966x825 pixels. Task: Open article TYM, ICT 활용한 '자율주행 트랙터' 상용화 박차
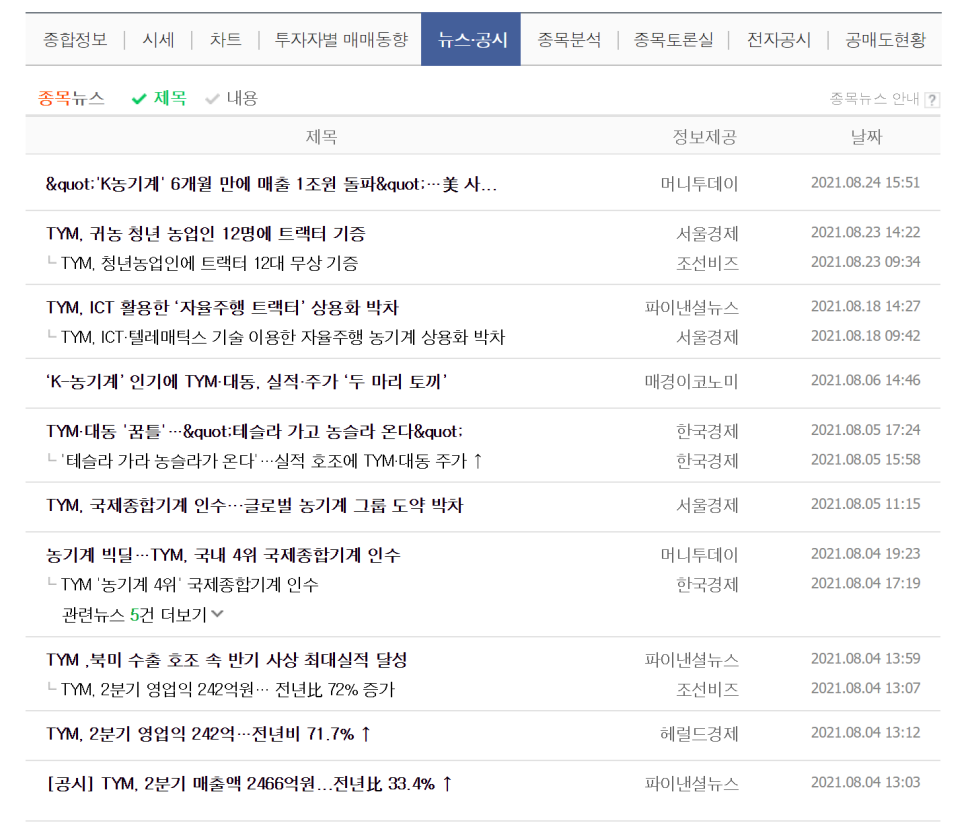point(222,307)
